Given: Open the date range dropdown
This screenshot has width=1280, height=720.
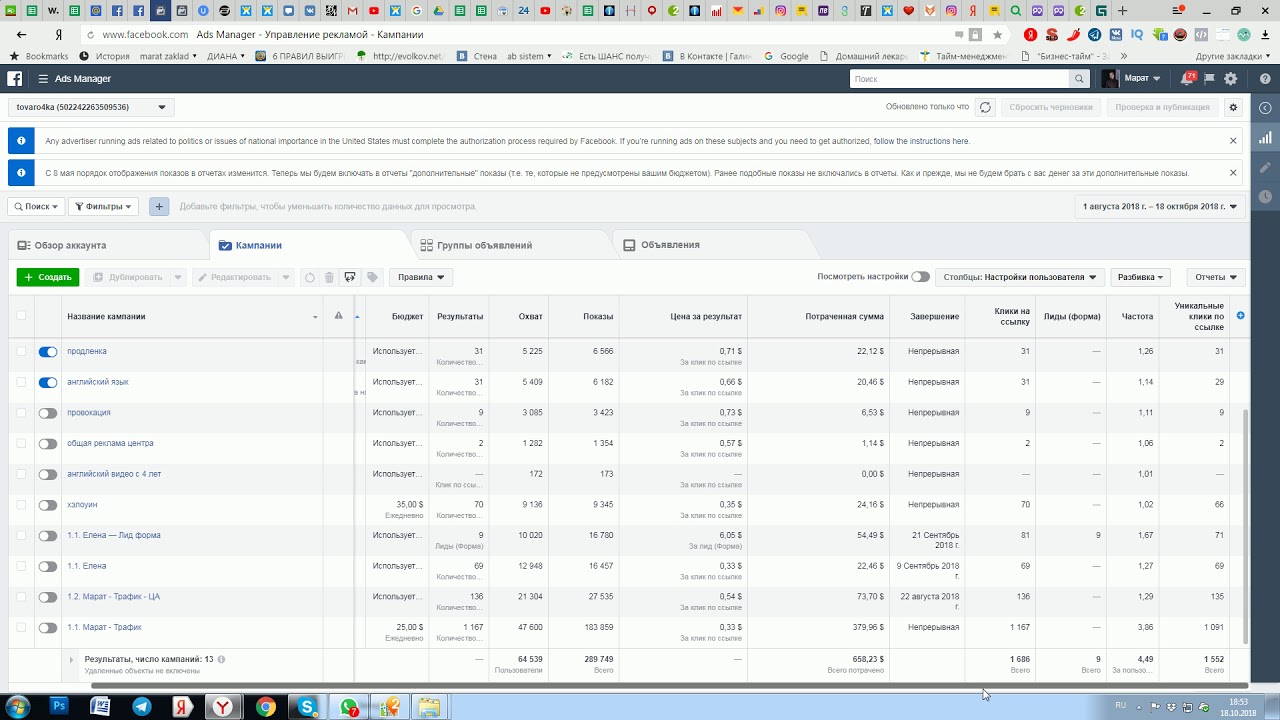Looking at the screenshot, I should (1160, 207).
